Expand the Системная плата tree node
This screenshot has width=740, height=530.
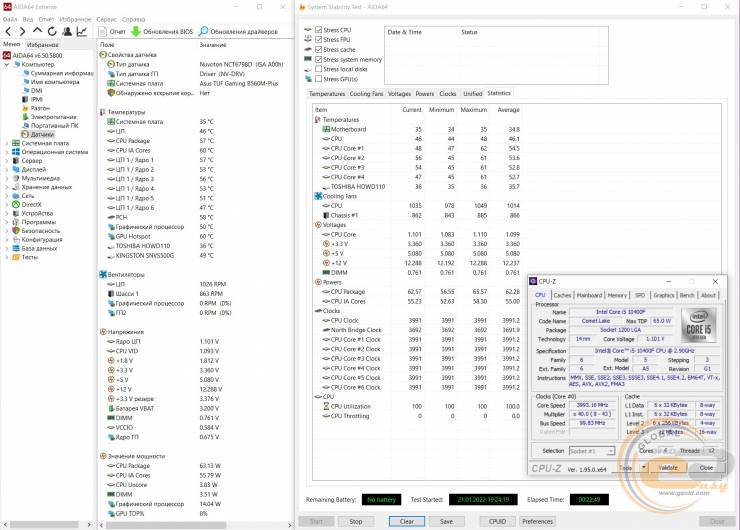(x=7, y=143)
